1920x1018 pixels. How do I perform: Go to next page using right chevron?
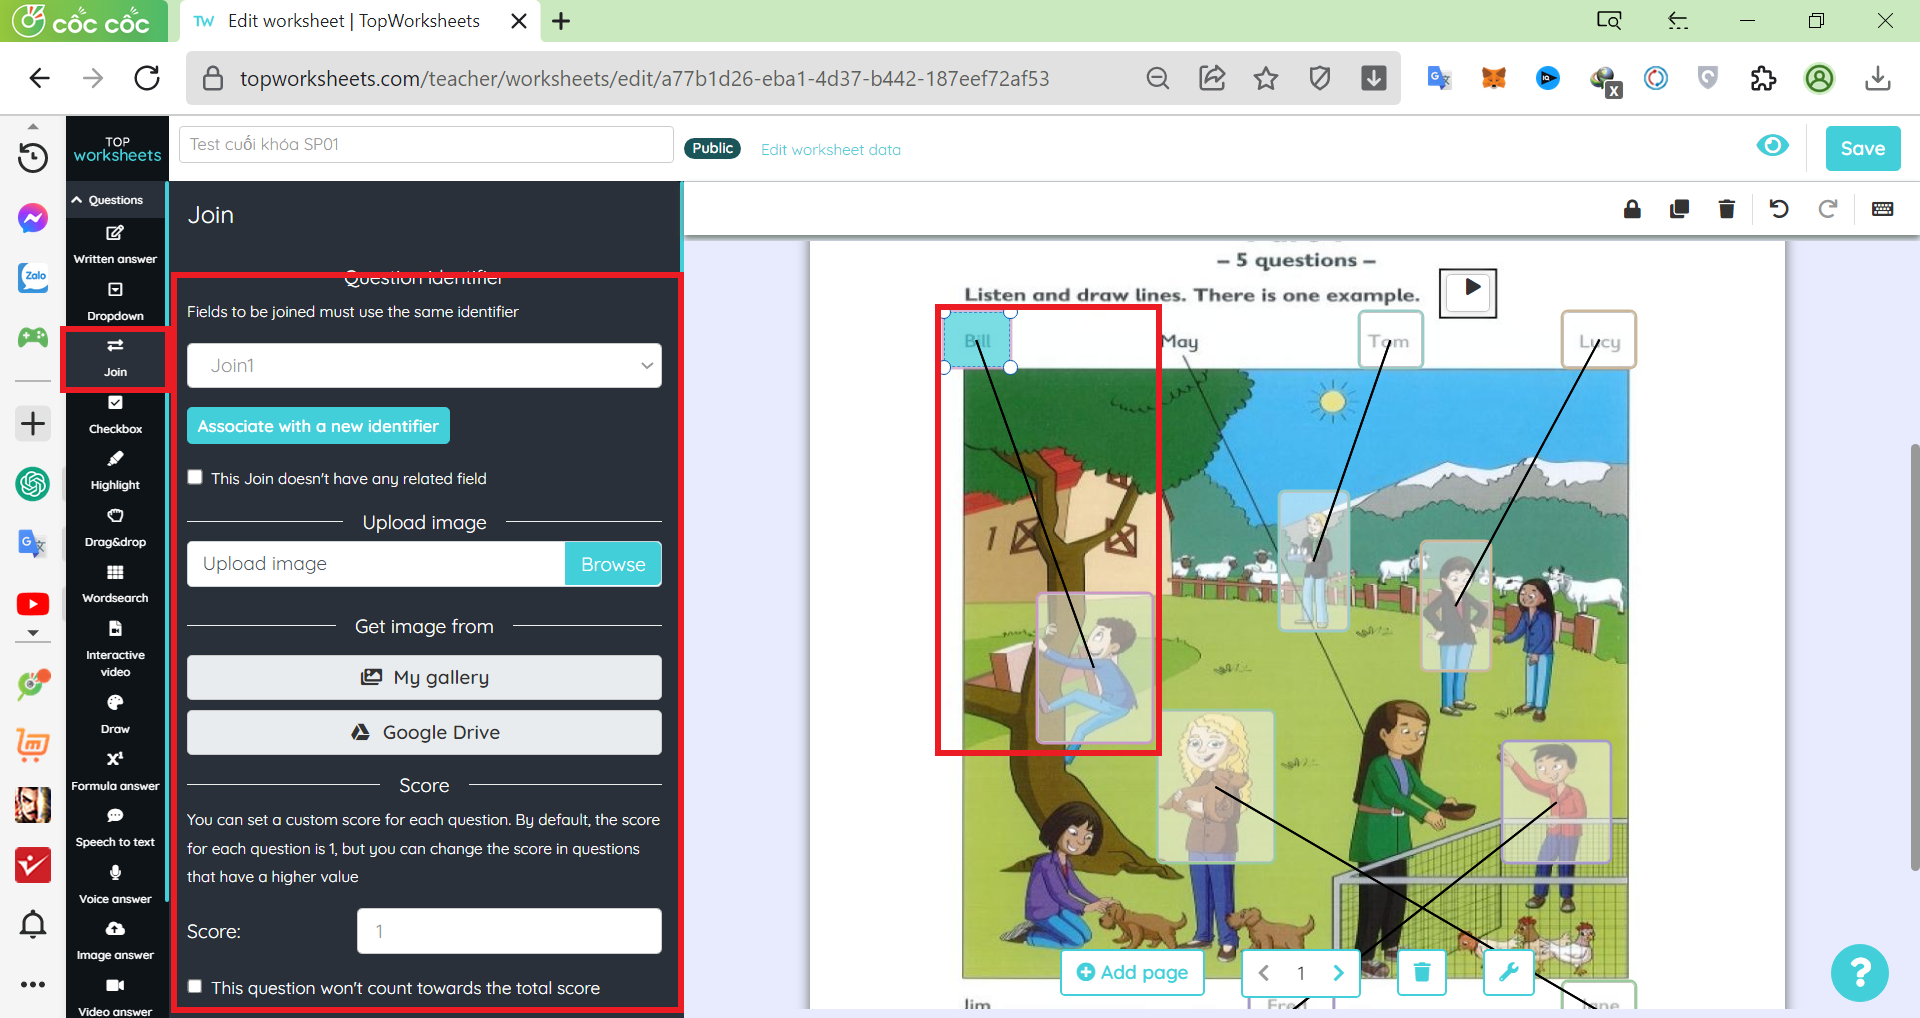coord(1338,973)
